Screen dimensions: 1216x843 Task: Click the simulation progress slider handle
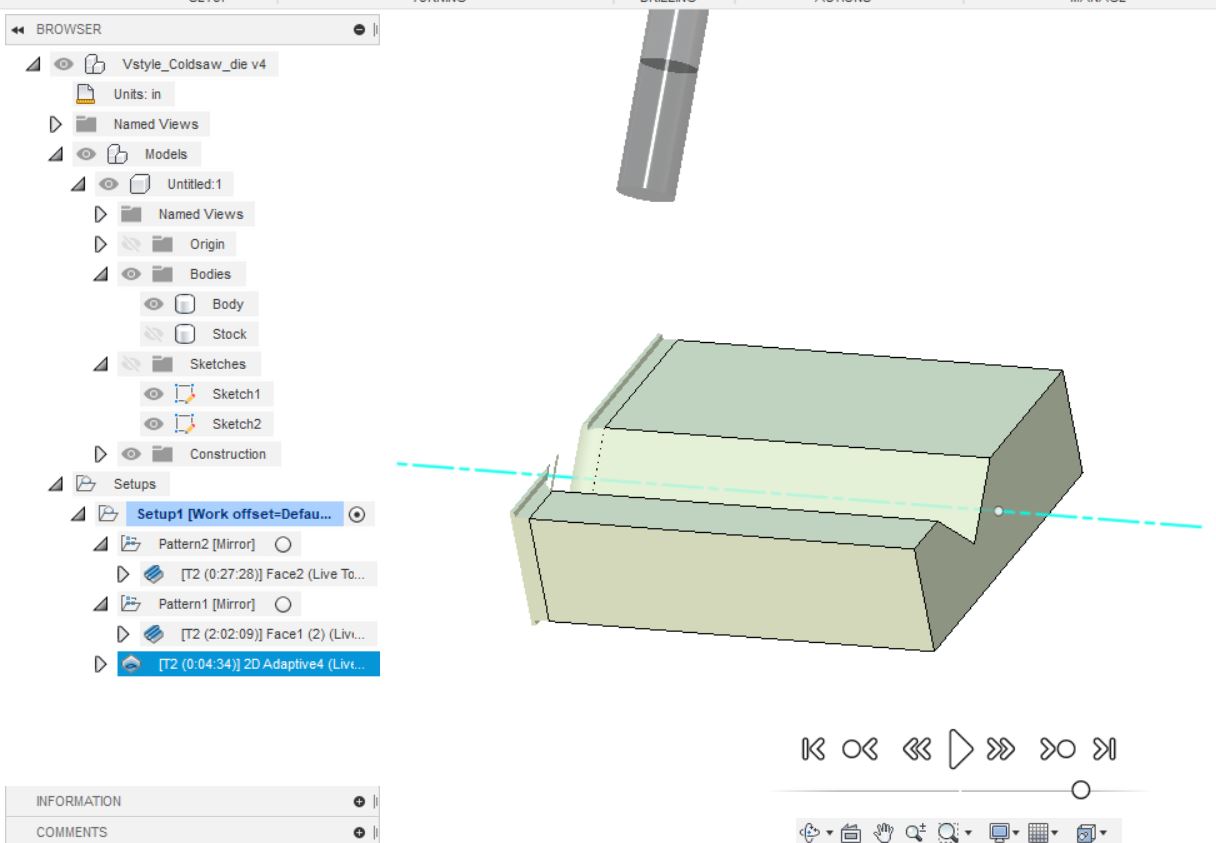click(x=1080, y=788)
